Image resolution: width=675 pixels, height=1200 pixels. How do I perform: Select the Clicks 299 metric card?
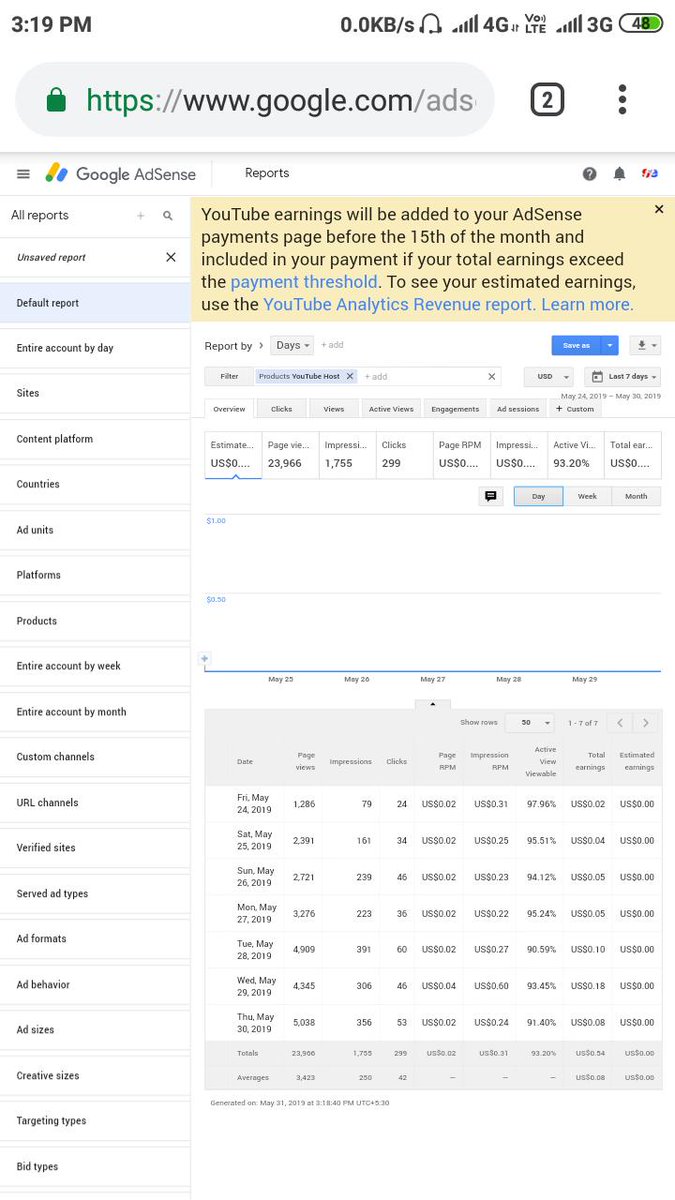(404, 455)
